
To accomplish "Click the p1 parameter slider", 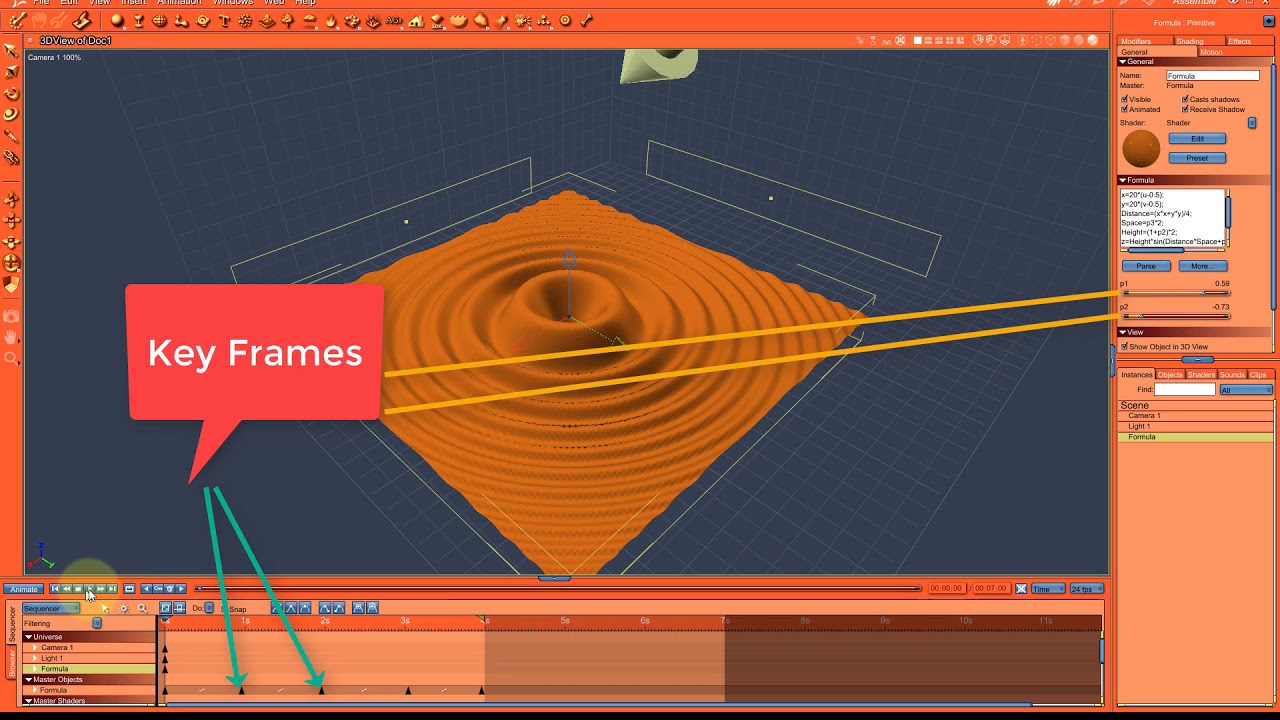I will [1176, 293].
